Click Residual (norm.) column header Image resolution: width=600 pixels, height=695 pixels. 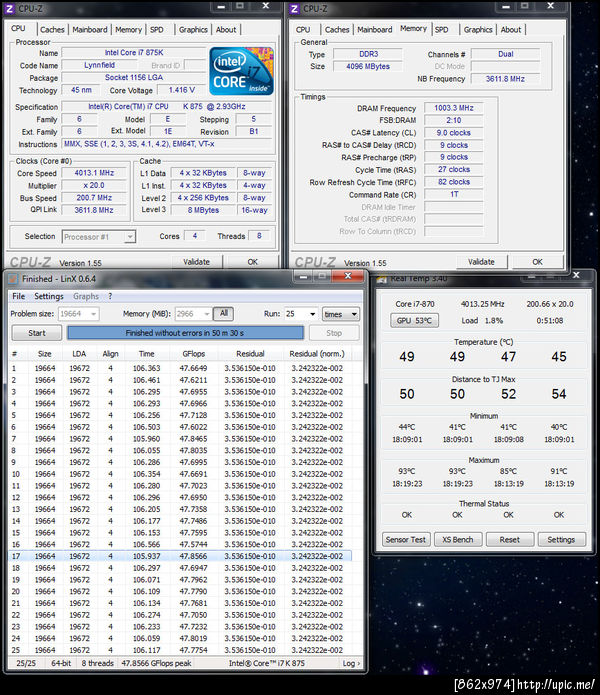tap(317, 354)
